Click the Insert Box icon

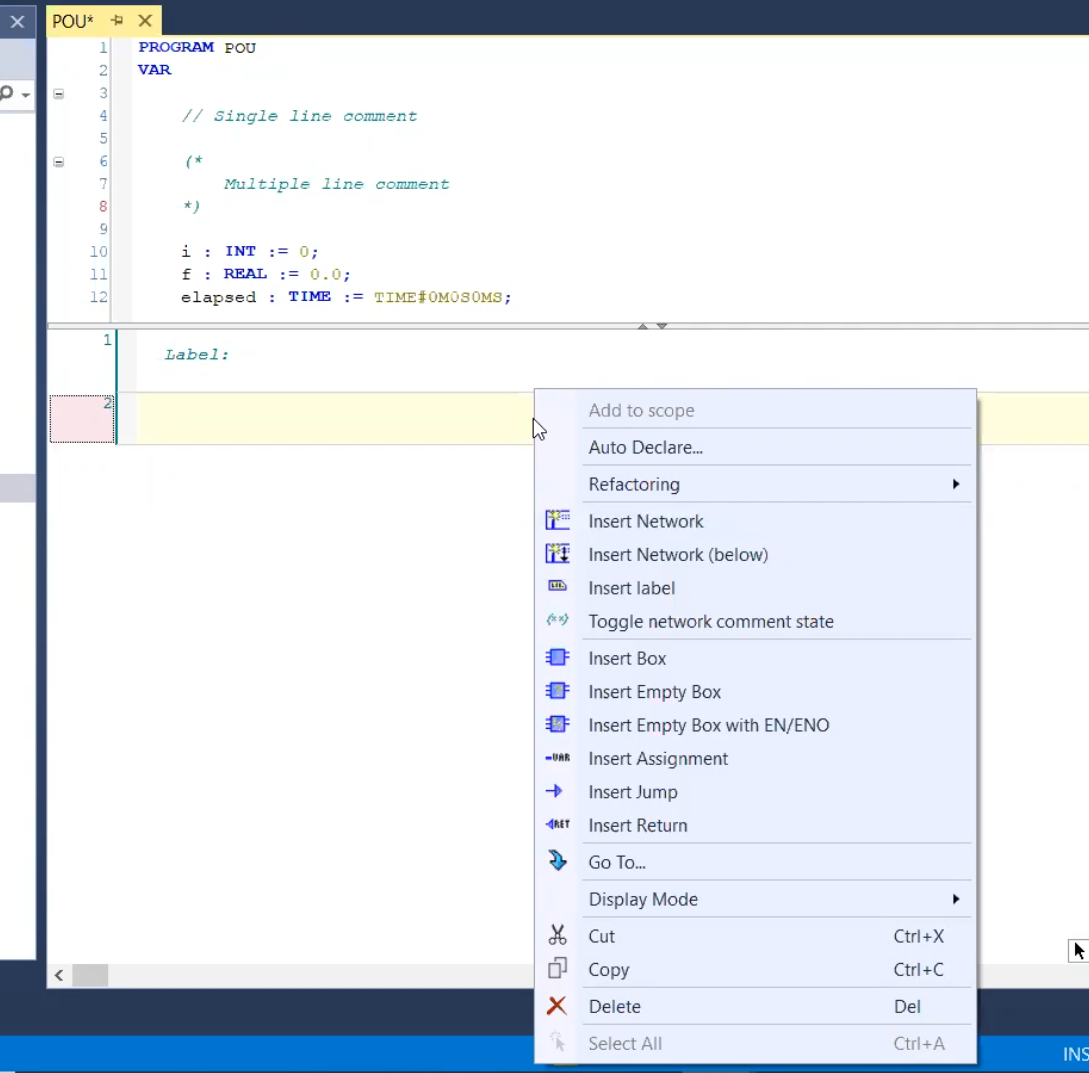pyautogui.click(x=557, y=658)
